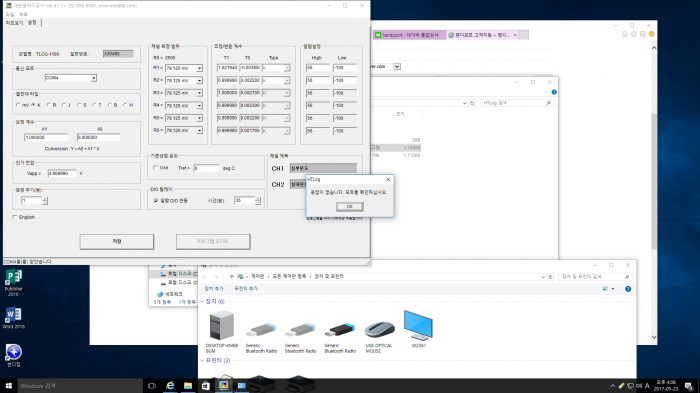The height and width of the screenshot is (393, 700).
Task: Open File Explorer from the taskbar
Action: pos(188,385)
